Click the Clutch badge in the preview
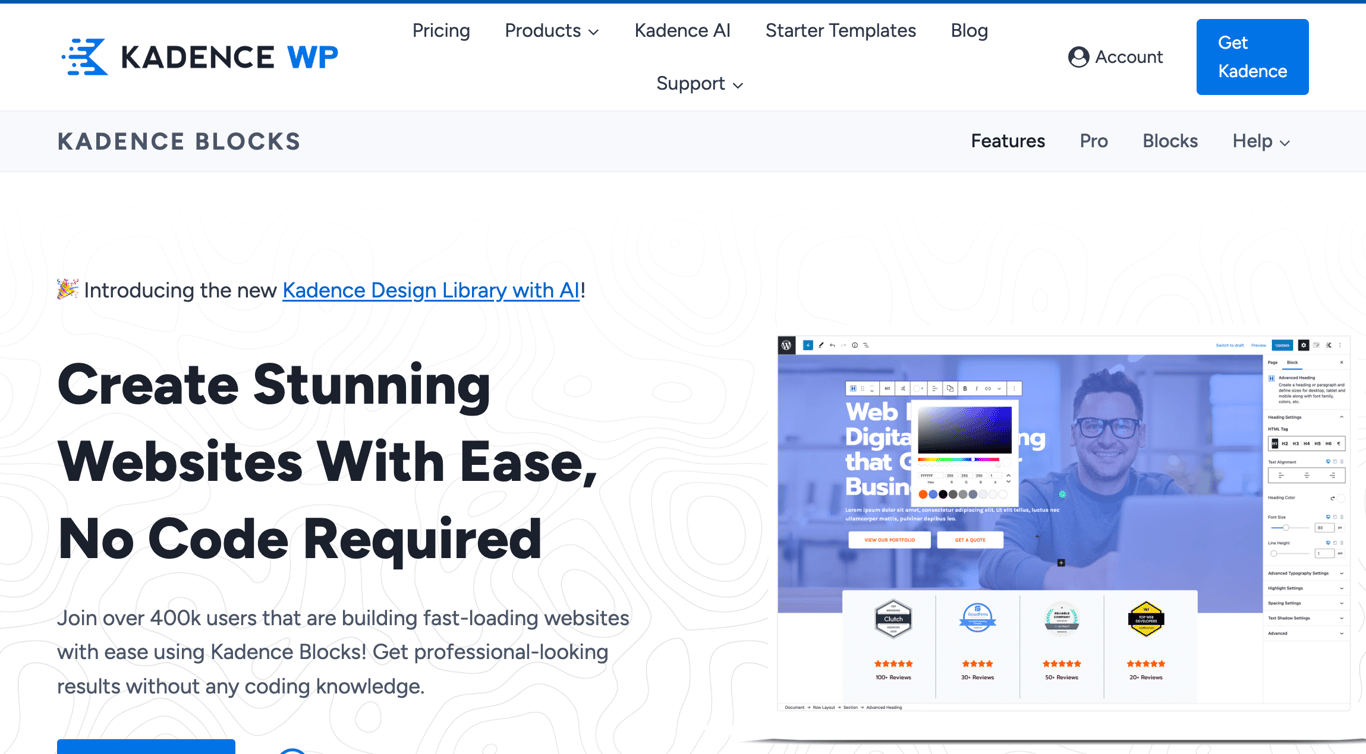The width and height of the screenshot is (1366, 754). [893, 619]
